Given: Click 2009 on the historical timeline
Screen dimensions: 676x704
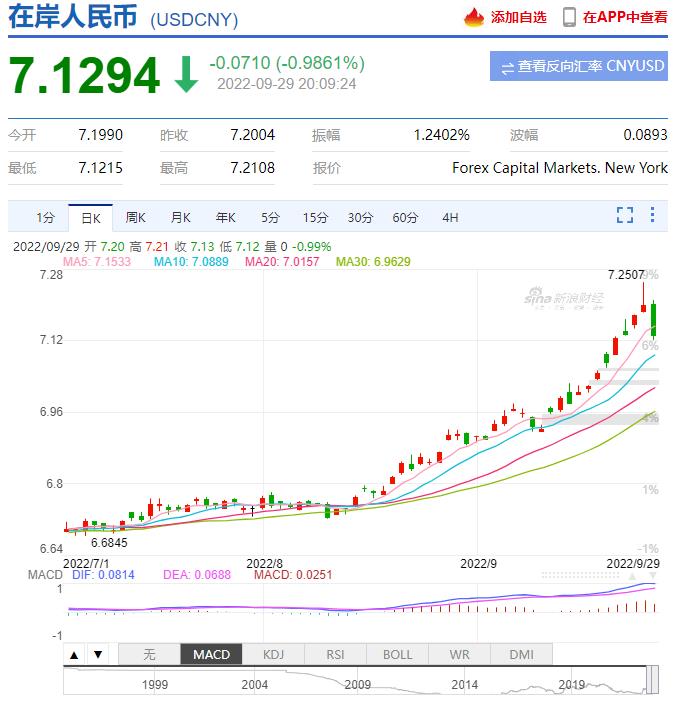Looking at the screenshot, I should tap(357, 685).
